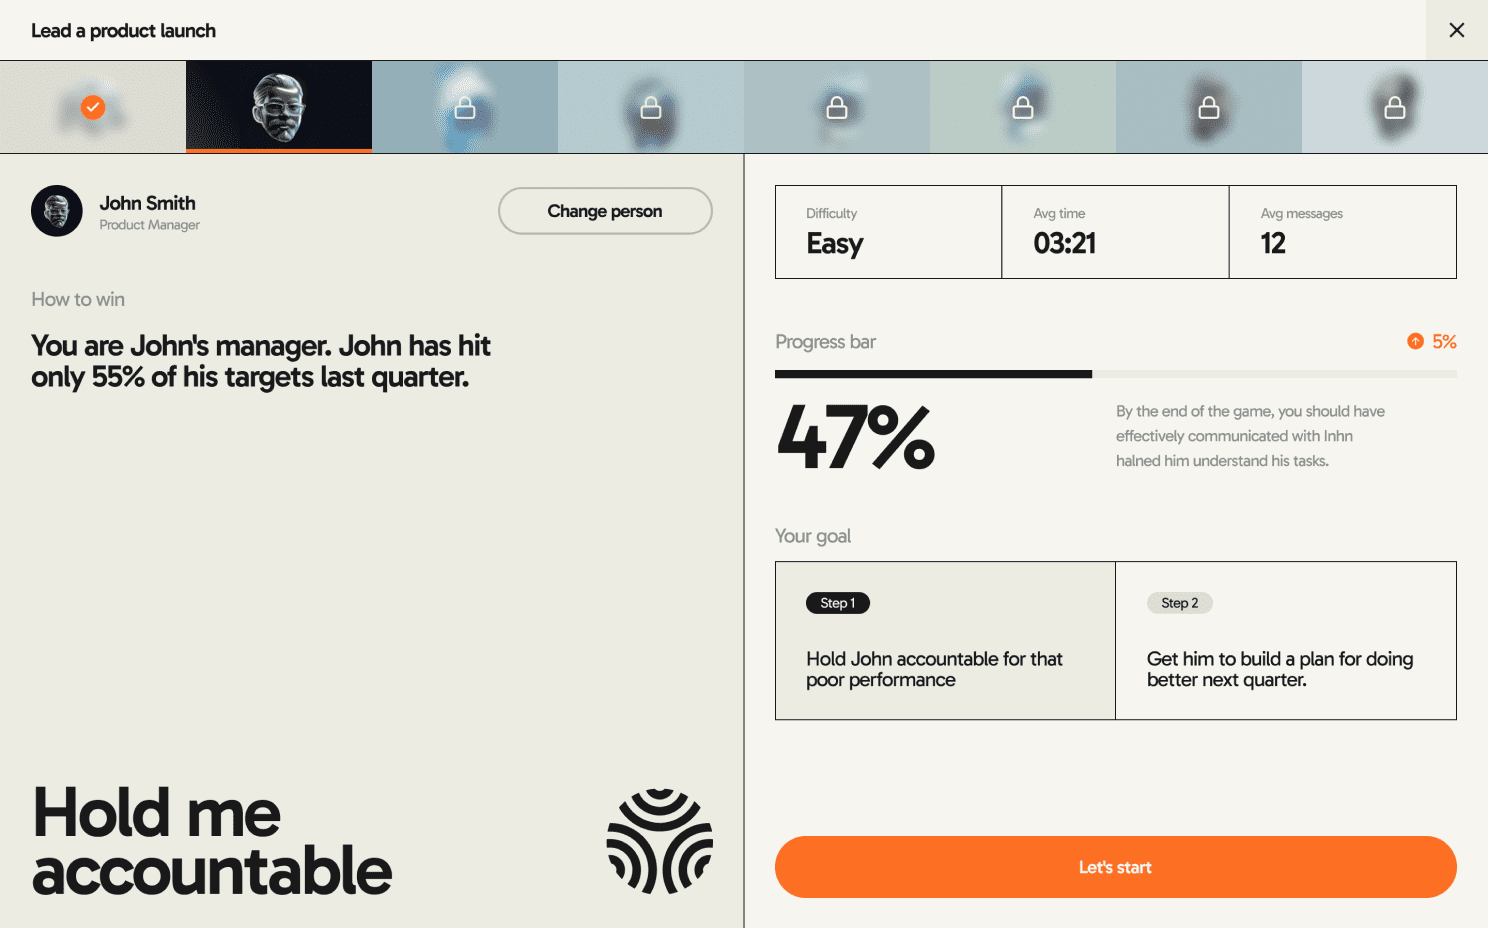1488x928 pixels.
Task: Click the lock icon on fifth character
Action: point(837,108)
